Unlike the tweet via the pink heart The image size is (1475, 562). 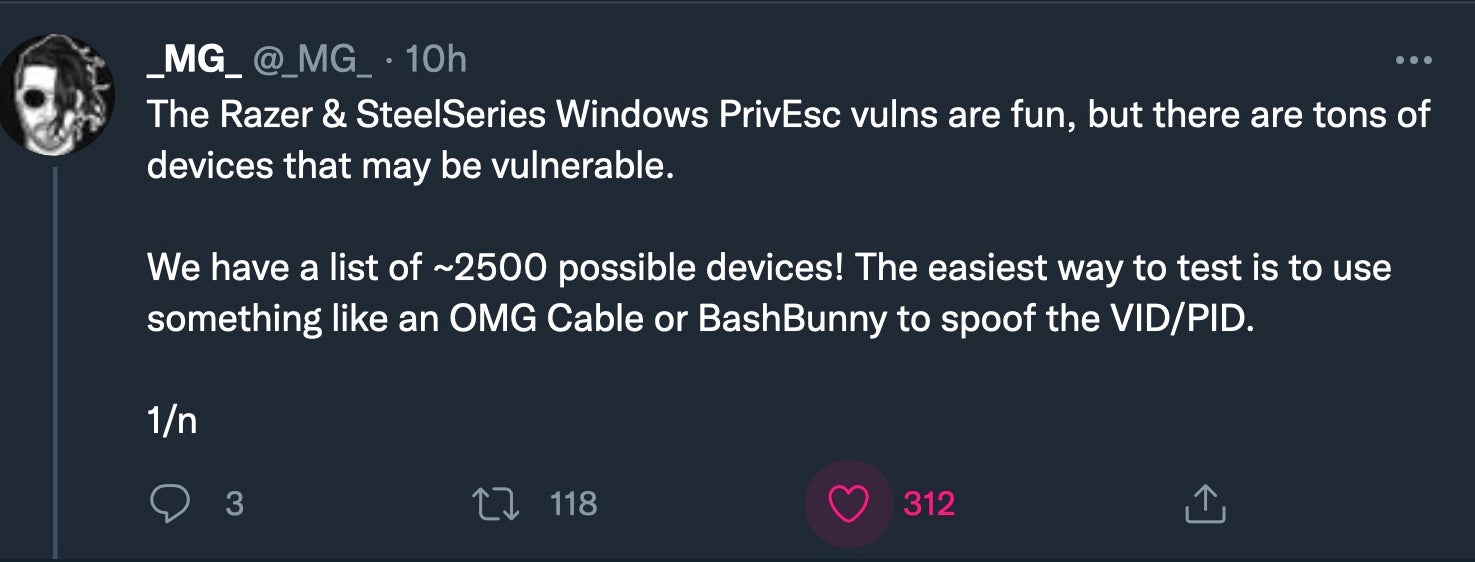(x=850, y=504)
